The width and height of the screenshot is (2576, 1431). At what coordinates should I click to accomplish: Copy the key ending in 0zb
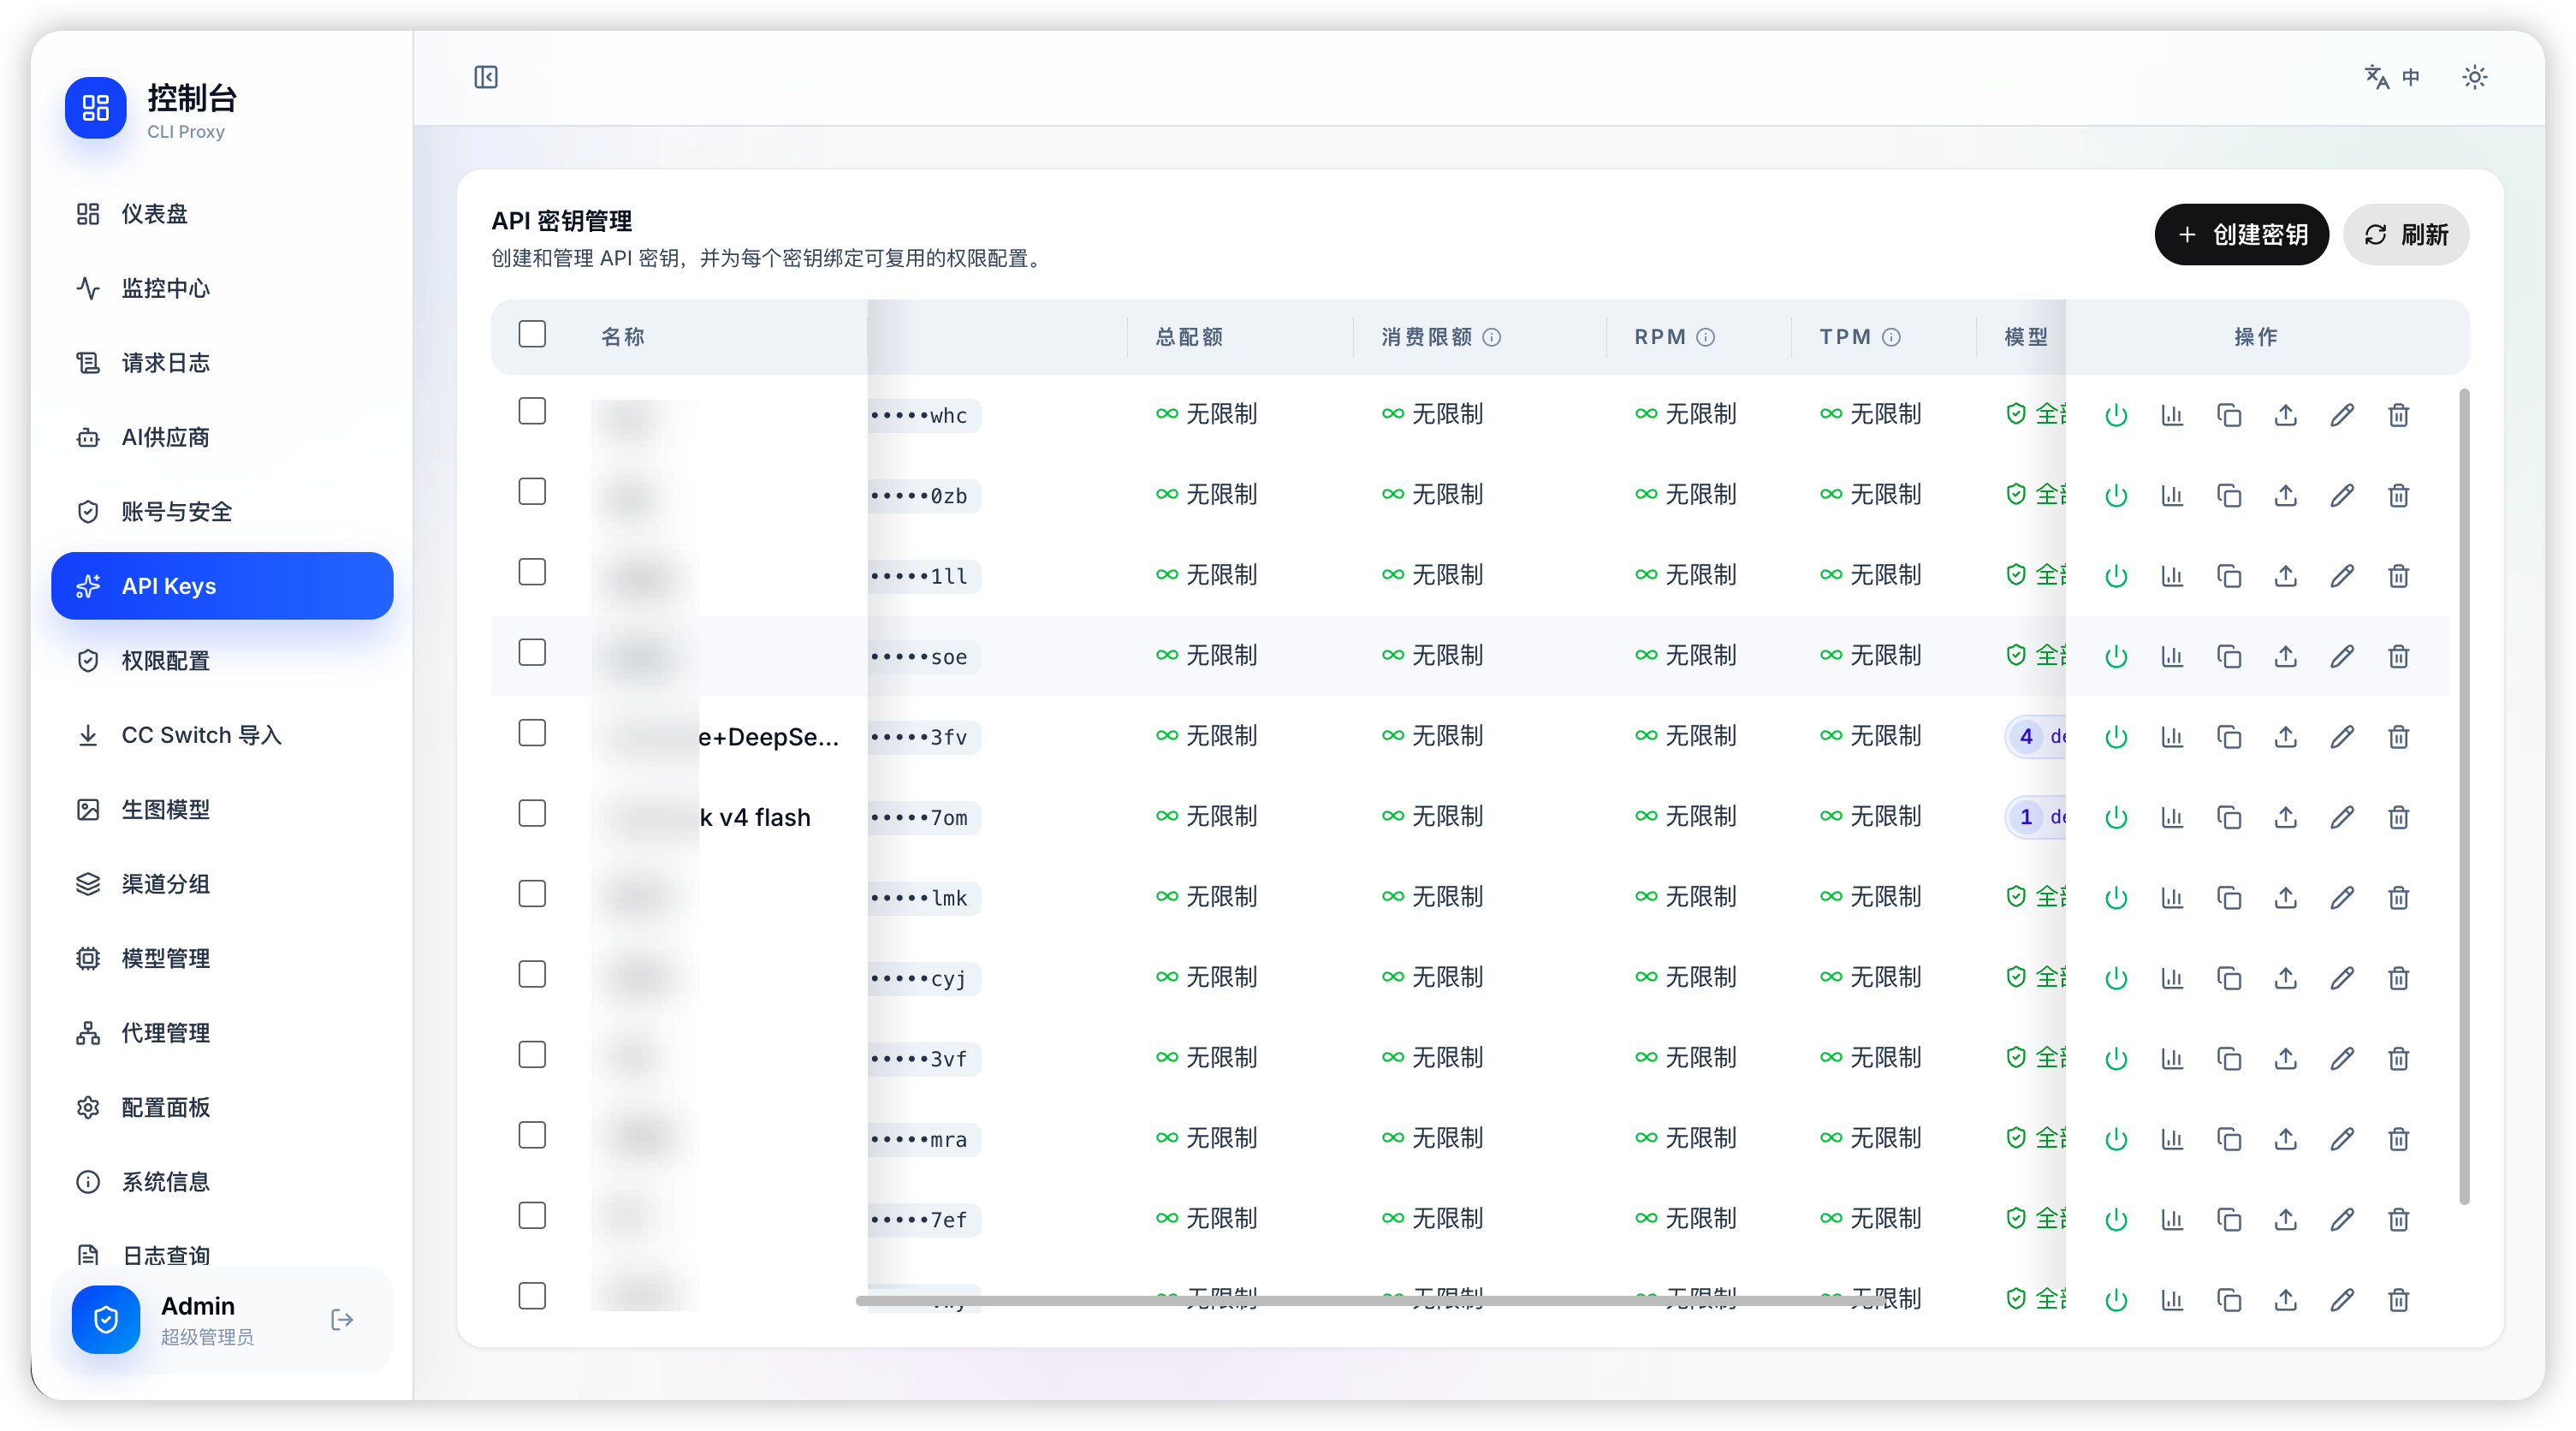(x=2229, y=495)
